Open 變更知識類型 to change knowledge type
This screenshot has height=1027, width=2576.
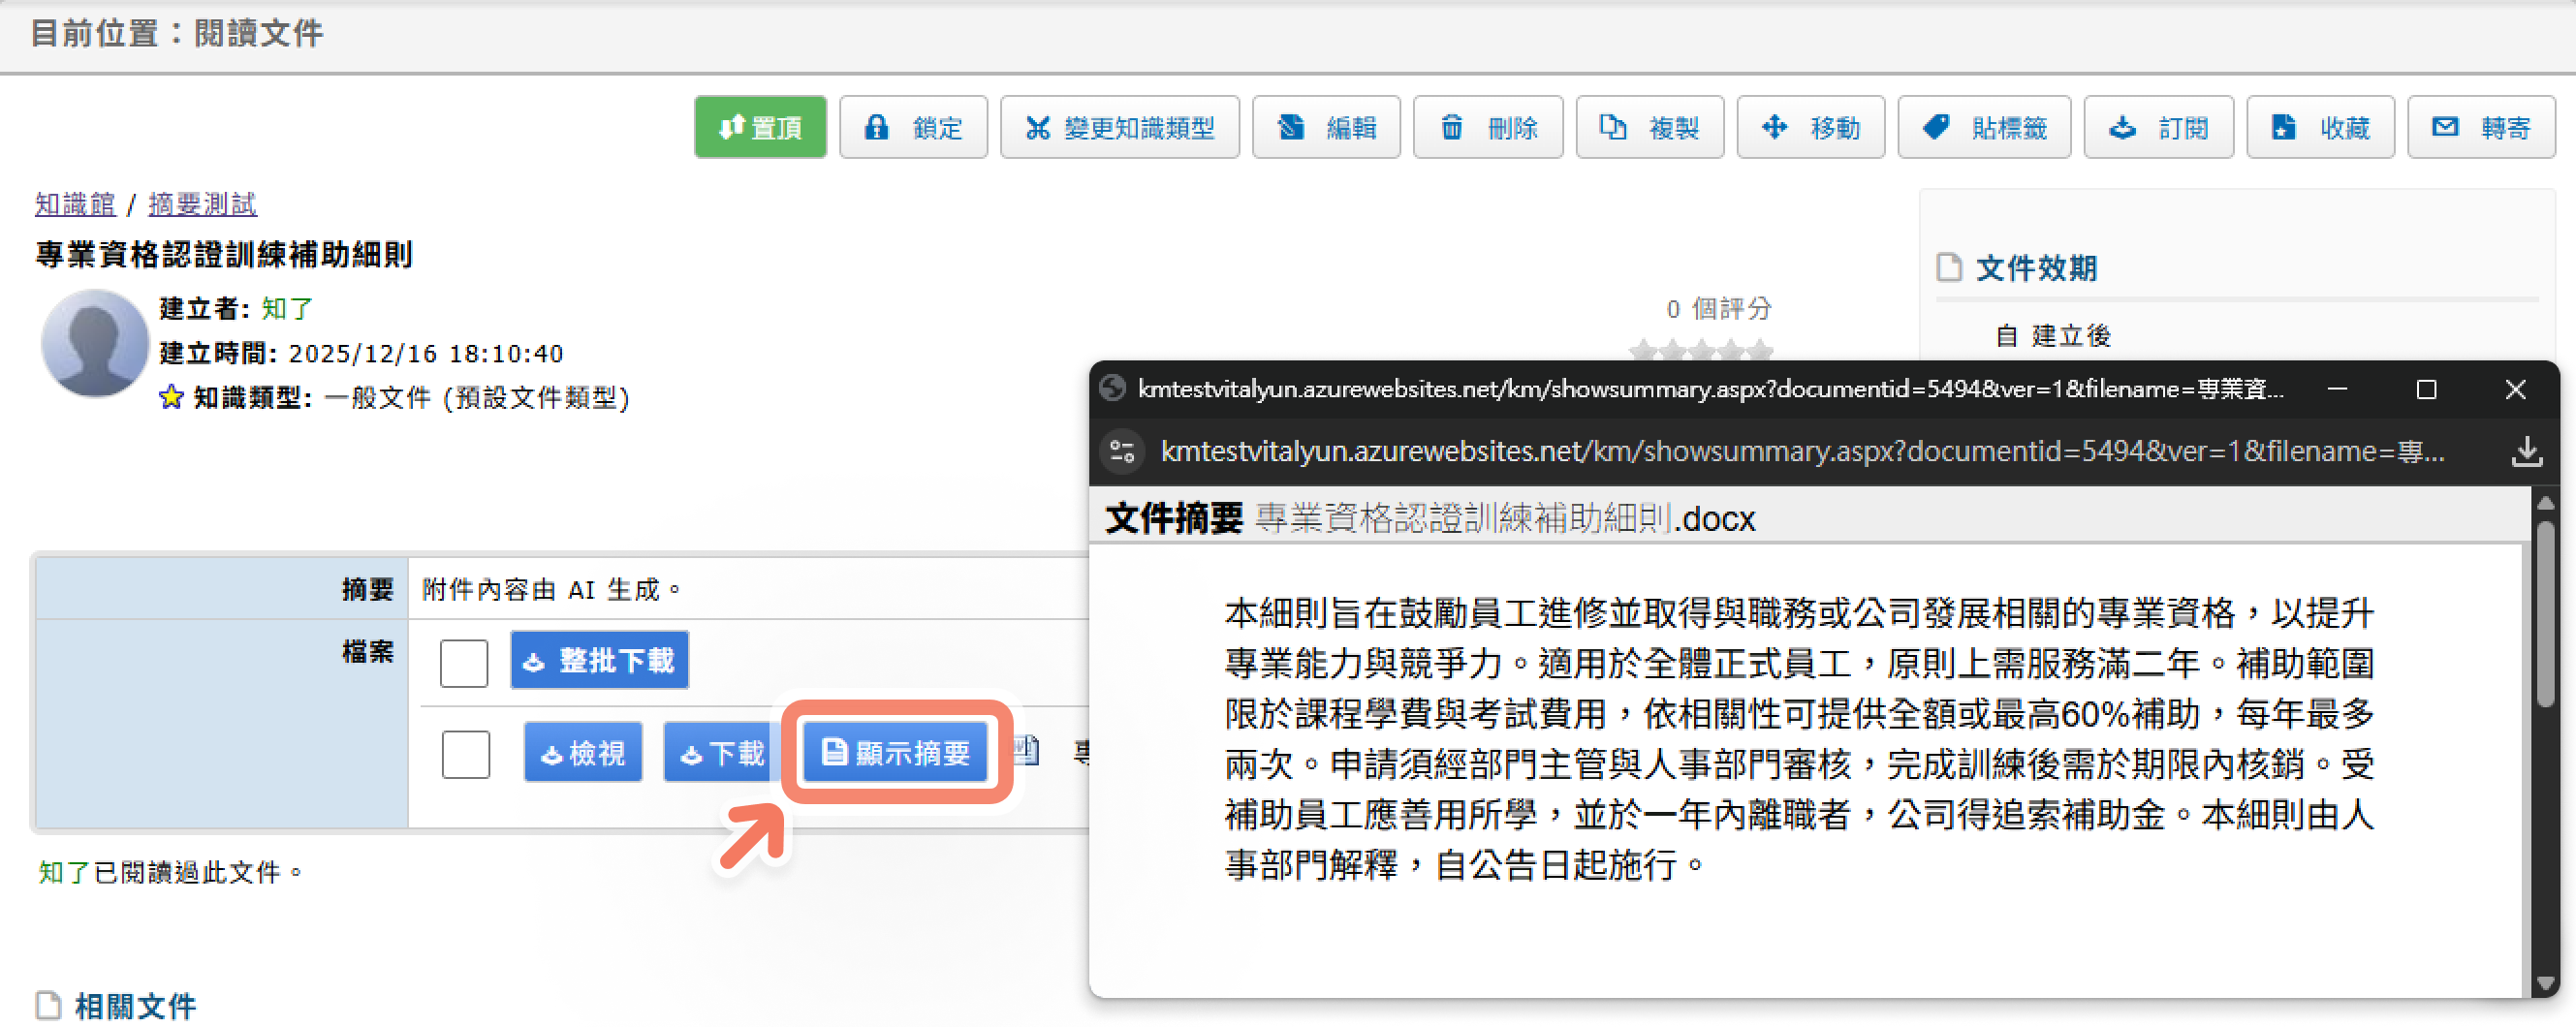pyautogui.click(x=1119, y=127)
